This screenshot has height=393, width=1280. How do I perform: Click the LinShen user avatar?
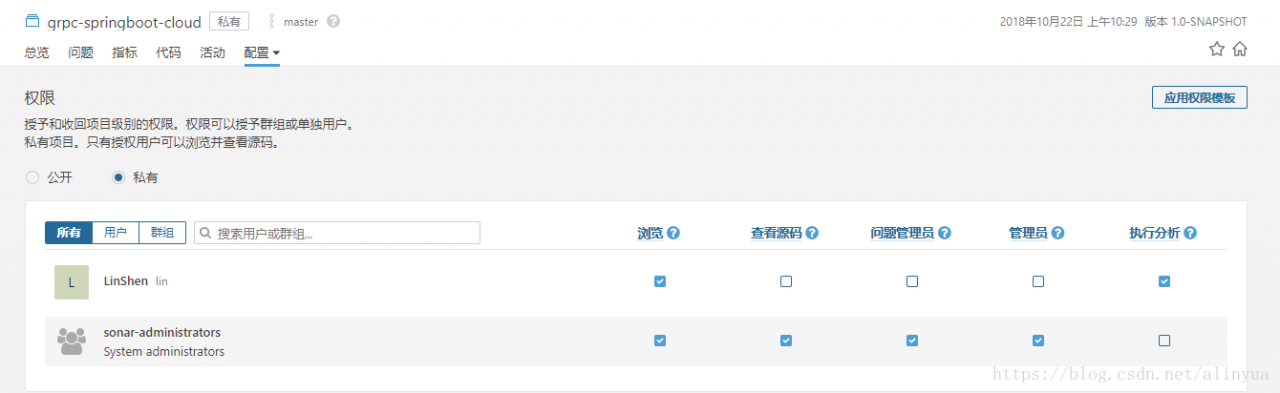pos(71,282)
